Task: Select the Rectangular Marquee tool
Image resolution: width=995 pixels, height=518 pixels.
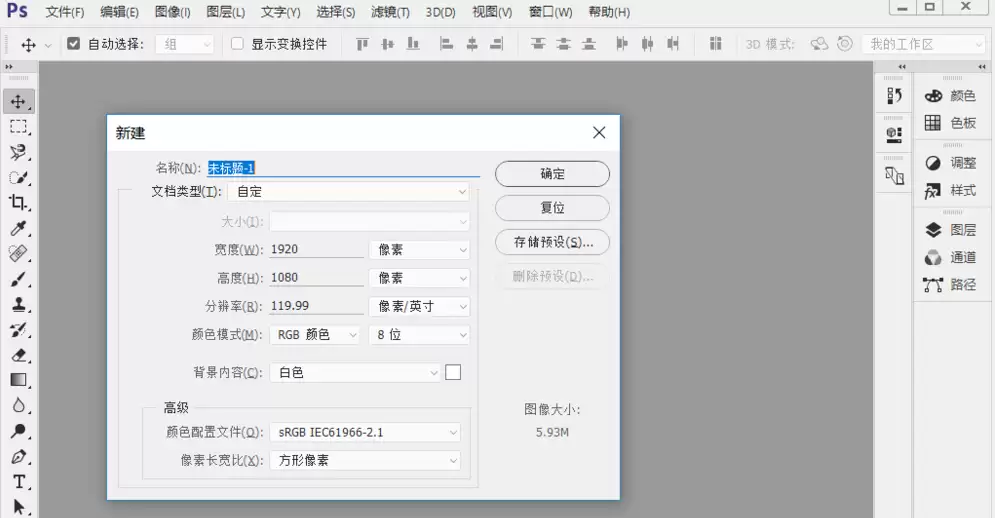Action: (x=18, y=126)
